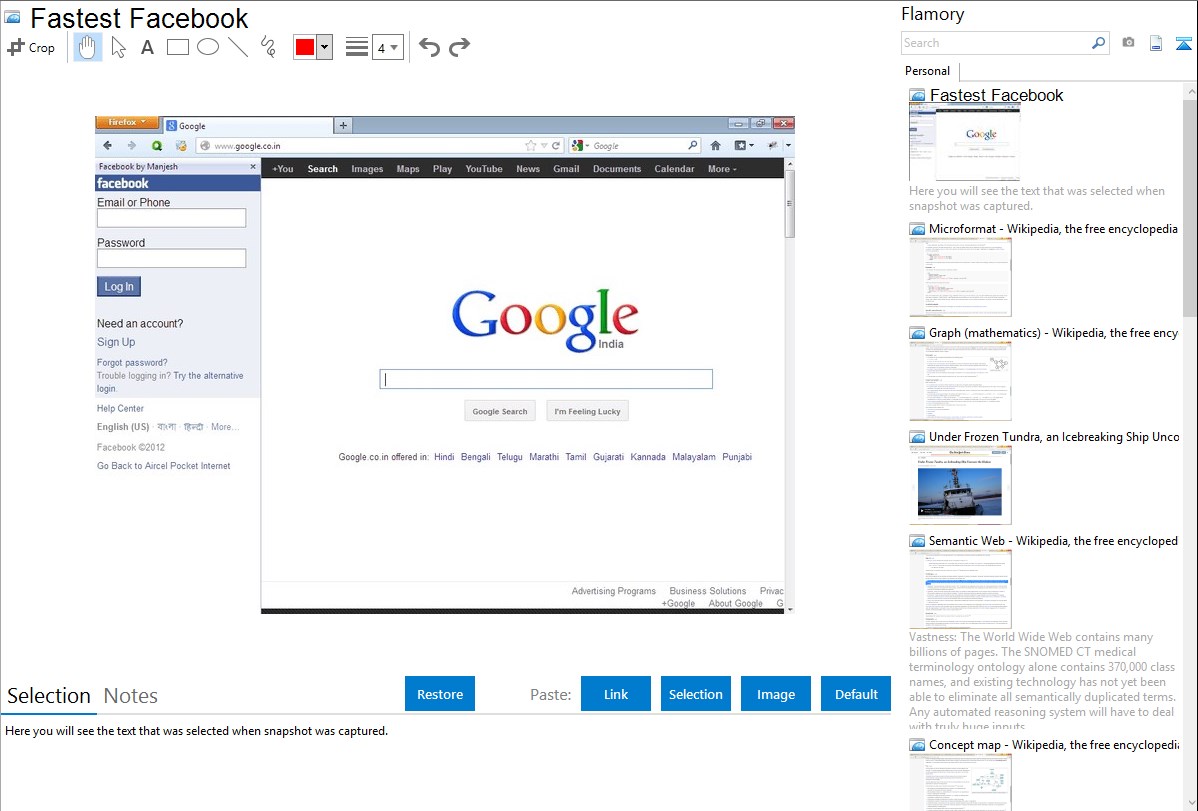Click the 'Under Frozen Tundra' snapshot title

tap(1054, 436)
